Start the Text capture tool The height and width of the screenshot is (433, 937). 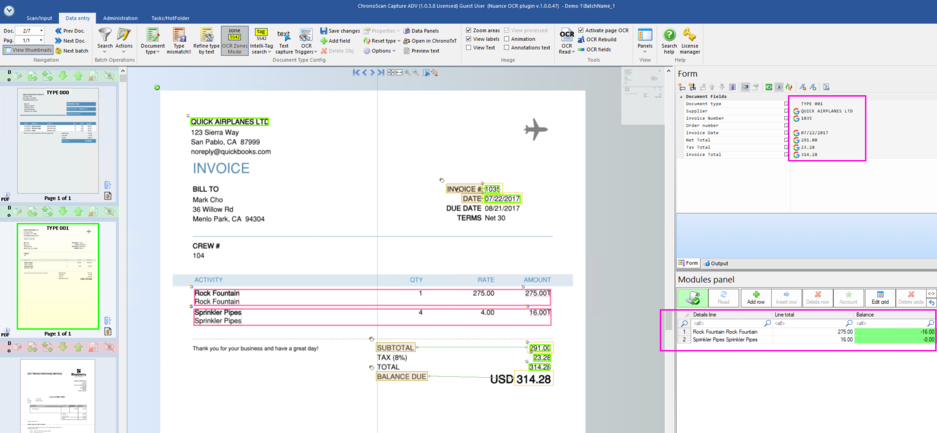(x=283, y=40)
